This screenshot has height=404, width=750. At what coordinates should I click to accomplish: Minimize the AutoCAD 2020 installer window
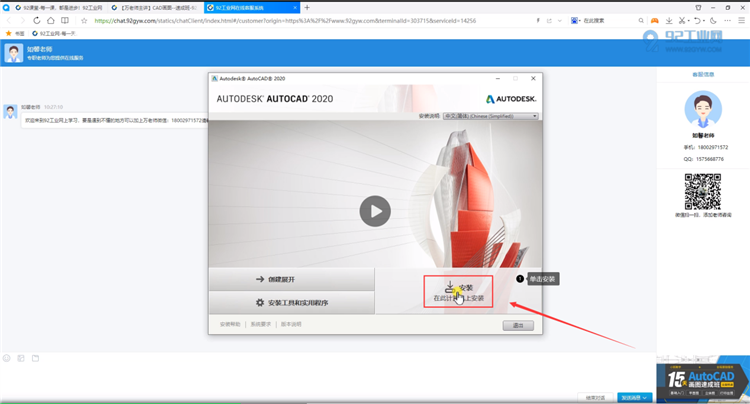[x=497, y=78]
